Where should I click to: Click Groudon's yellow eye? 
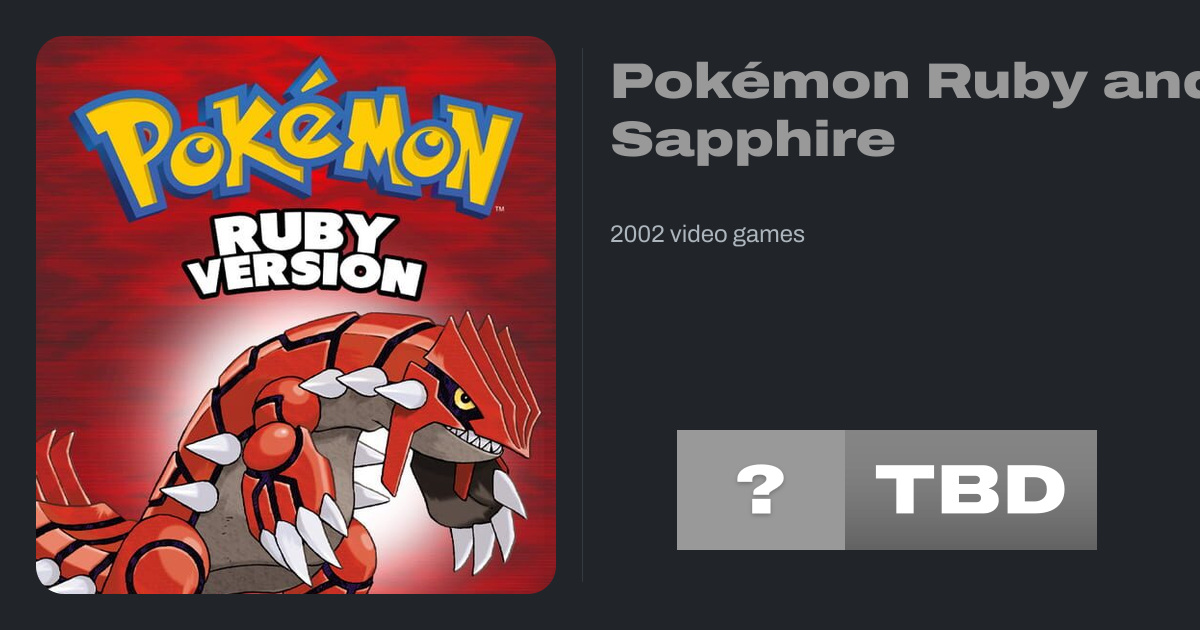click(464, 399)
